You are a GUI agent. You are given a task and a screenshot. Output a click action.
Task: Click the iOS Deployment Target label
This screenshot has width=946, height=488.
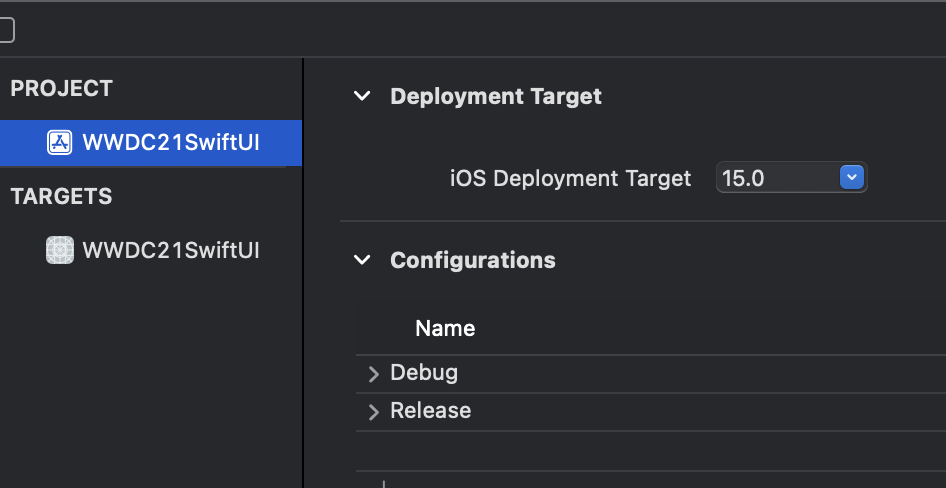(570, 179)
